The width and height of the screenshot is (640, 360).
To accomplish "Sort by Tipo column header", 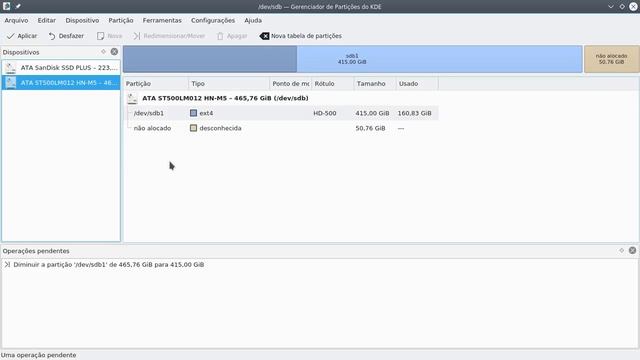I will pyautogui.click(x=229, y=84).
